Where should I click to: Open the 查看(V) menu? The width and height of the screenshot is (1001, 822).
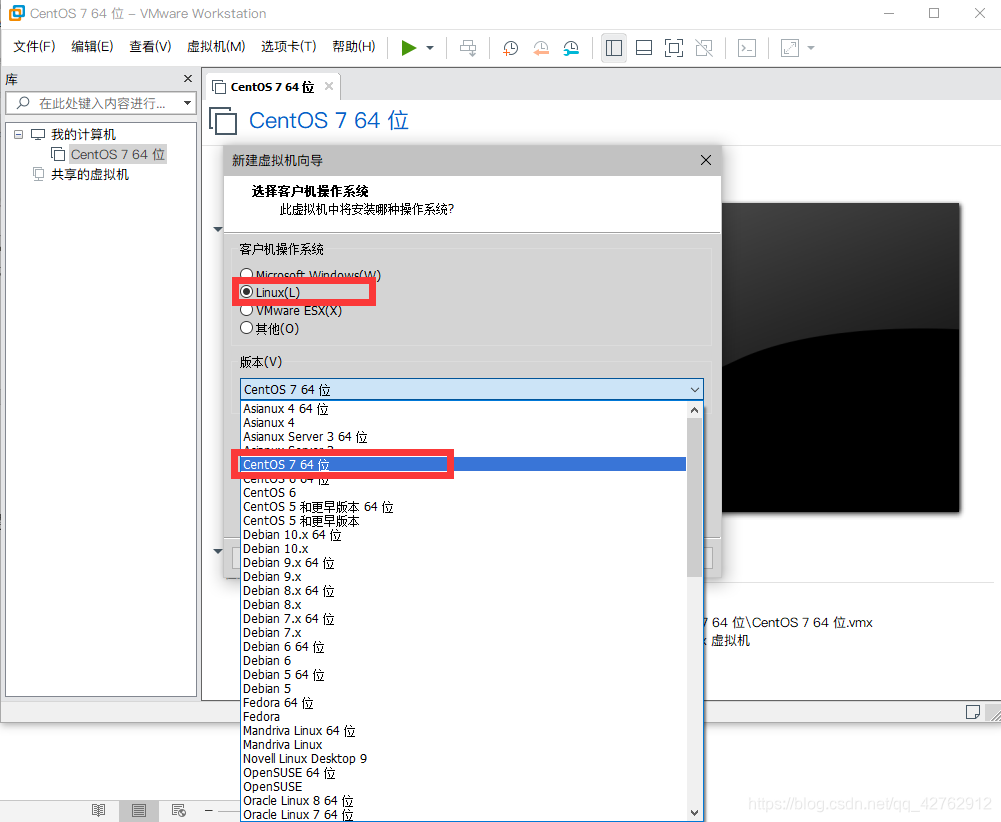[x=150, y=47]
